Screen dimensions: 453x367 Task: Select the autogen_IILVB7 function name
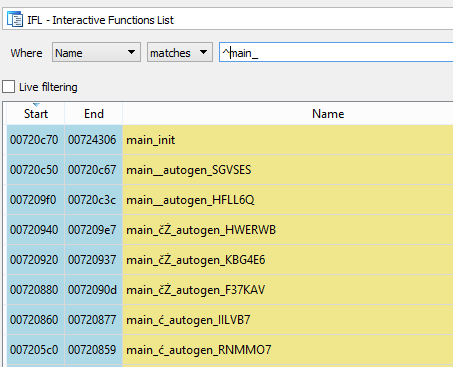[x=288, y=320]
